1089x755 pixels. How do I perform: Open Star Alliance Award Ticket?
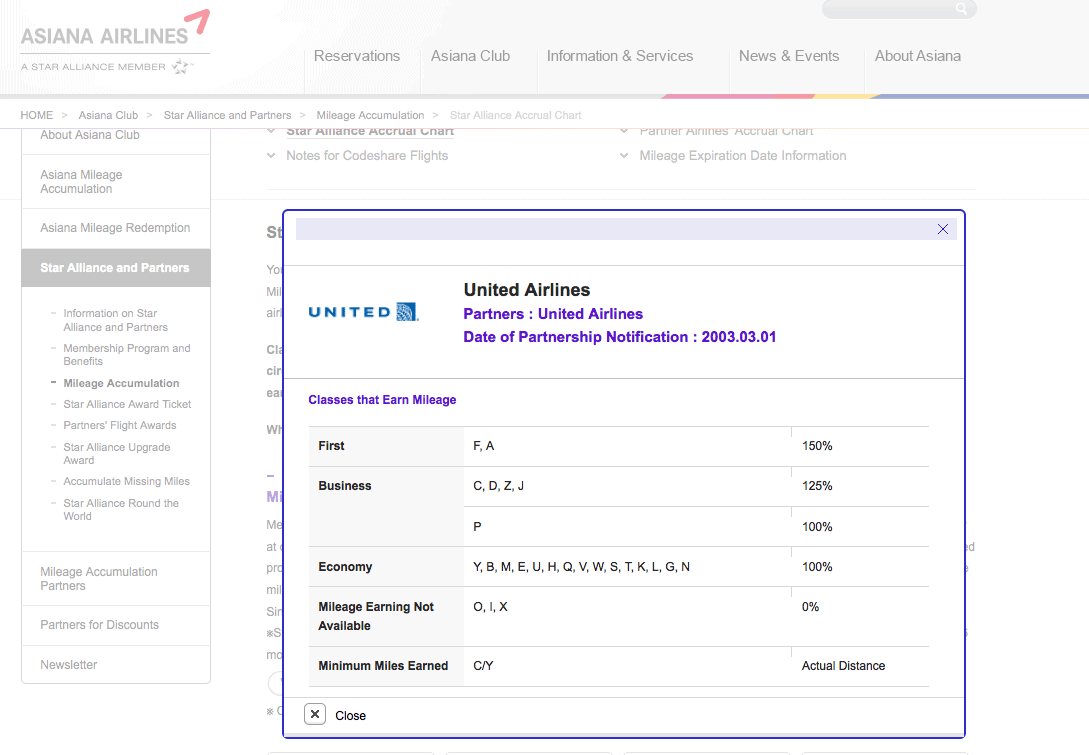pos(127,404)
